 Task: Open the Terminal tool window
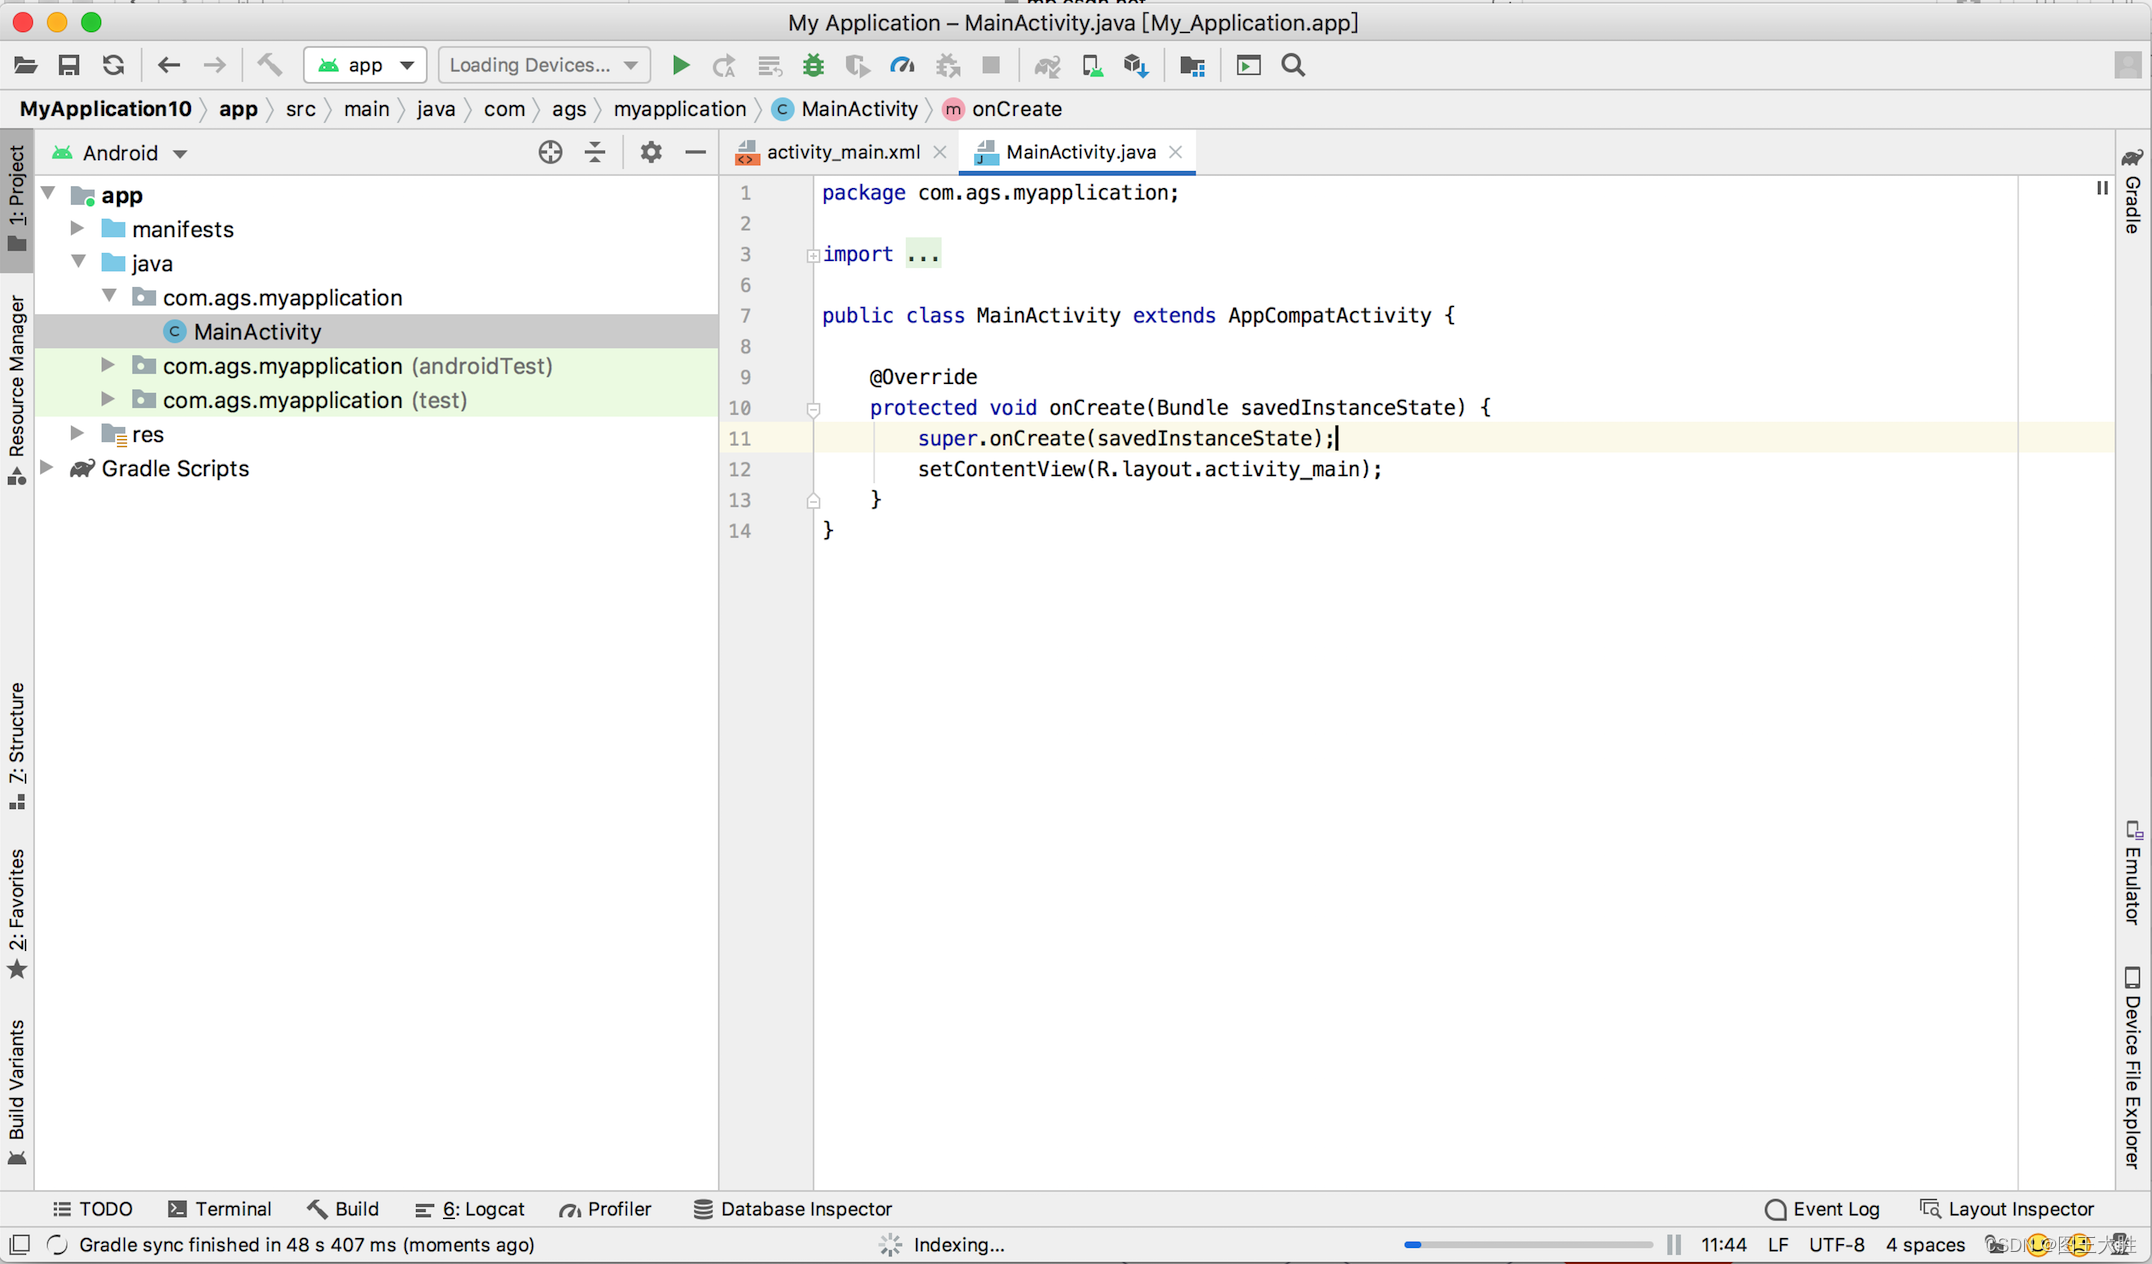tap(220, 1209)
